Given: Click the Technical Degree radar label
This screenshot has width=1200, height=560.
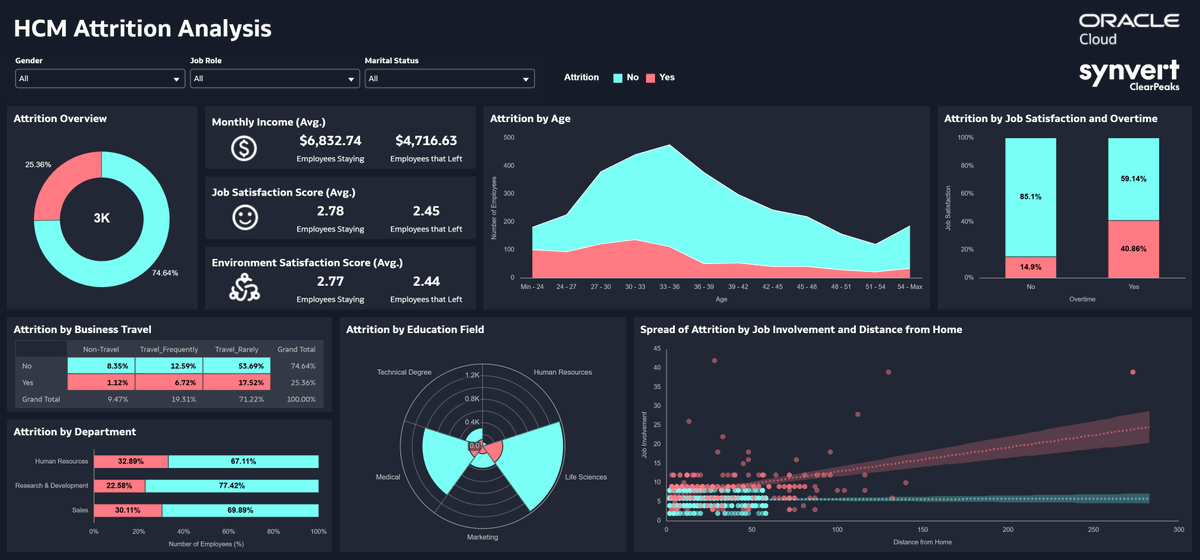Looking at the screenshot, I should pos(404,372).
